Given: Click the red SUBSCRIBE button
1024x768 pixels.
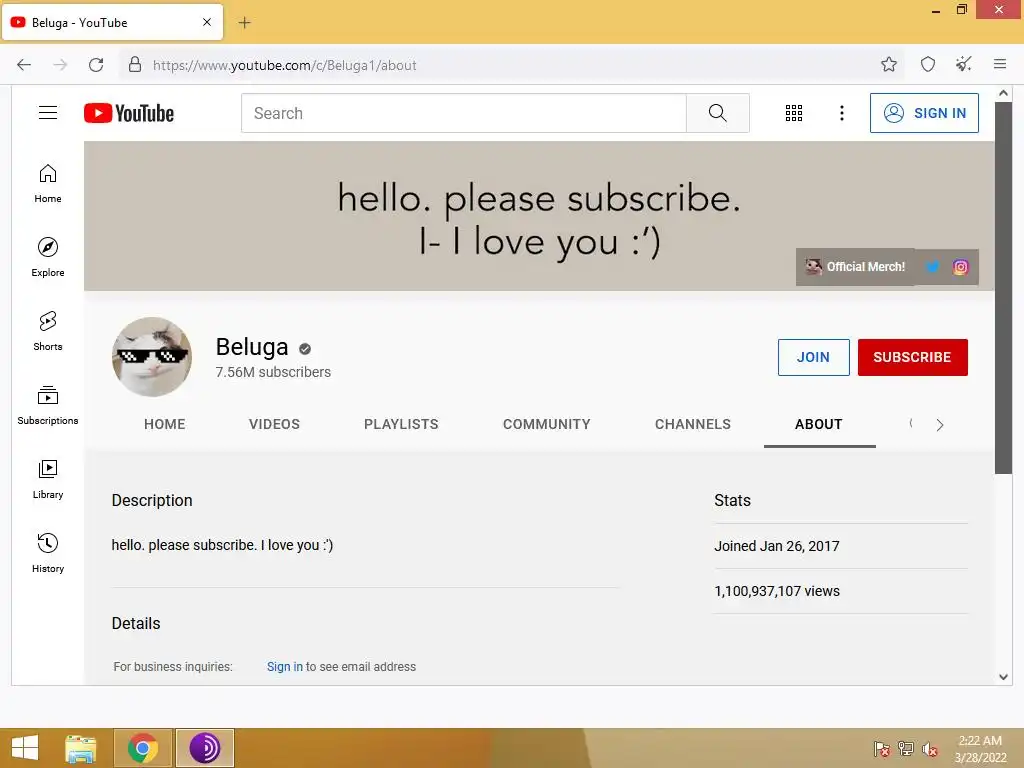Looking at the screenshot, I should pyautogui.click(x=912, y=357).
